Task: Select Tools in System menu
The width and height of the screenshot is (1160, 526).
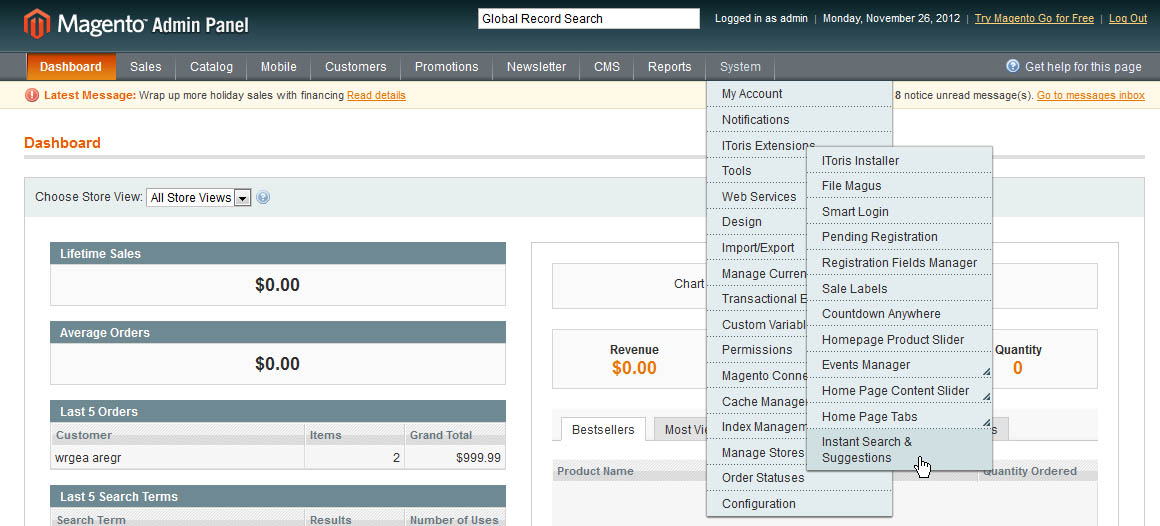Action: tap(756, 171)
